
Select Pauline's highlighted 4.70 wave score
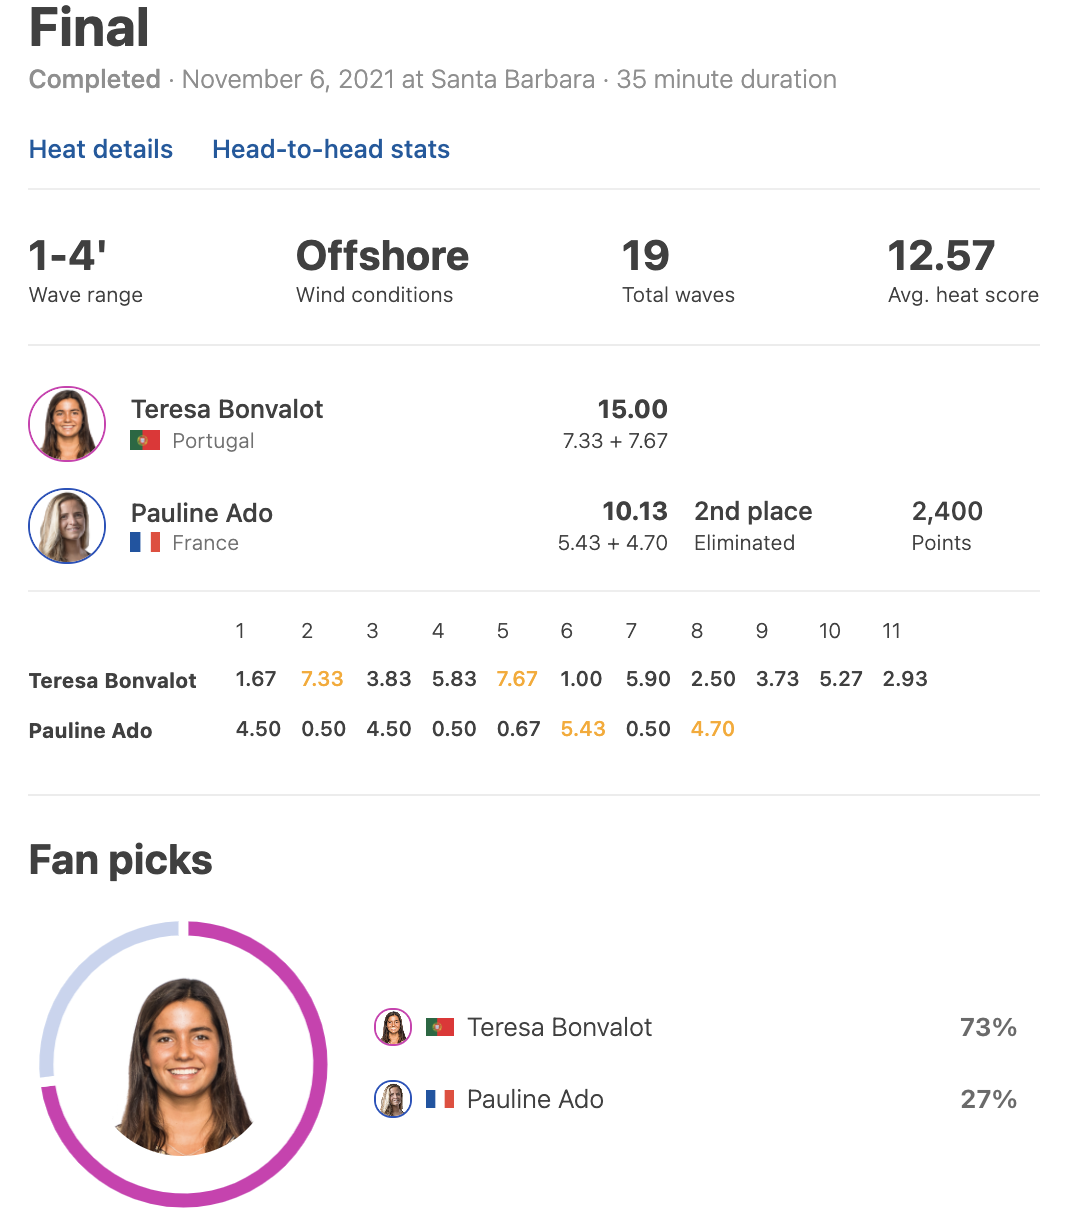(713, 729)
